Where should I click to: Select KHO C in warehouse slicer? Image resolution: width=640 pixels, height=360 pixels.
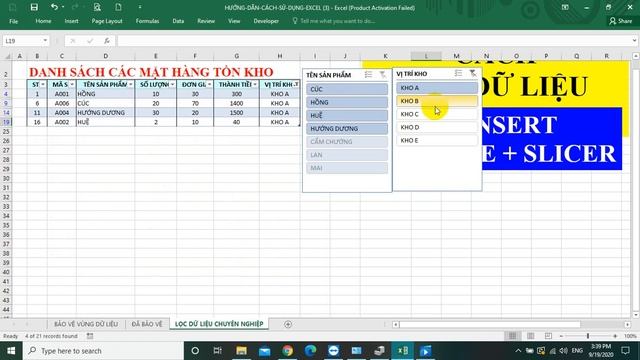(437, 114)
